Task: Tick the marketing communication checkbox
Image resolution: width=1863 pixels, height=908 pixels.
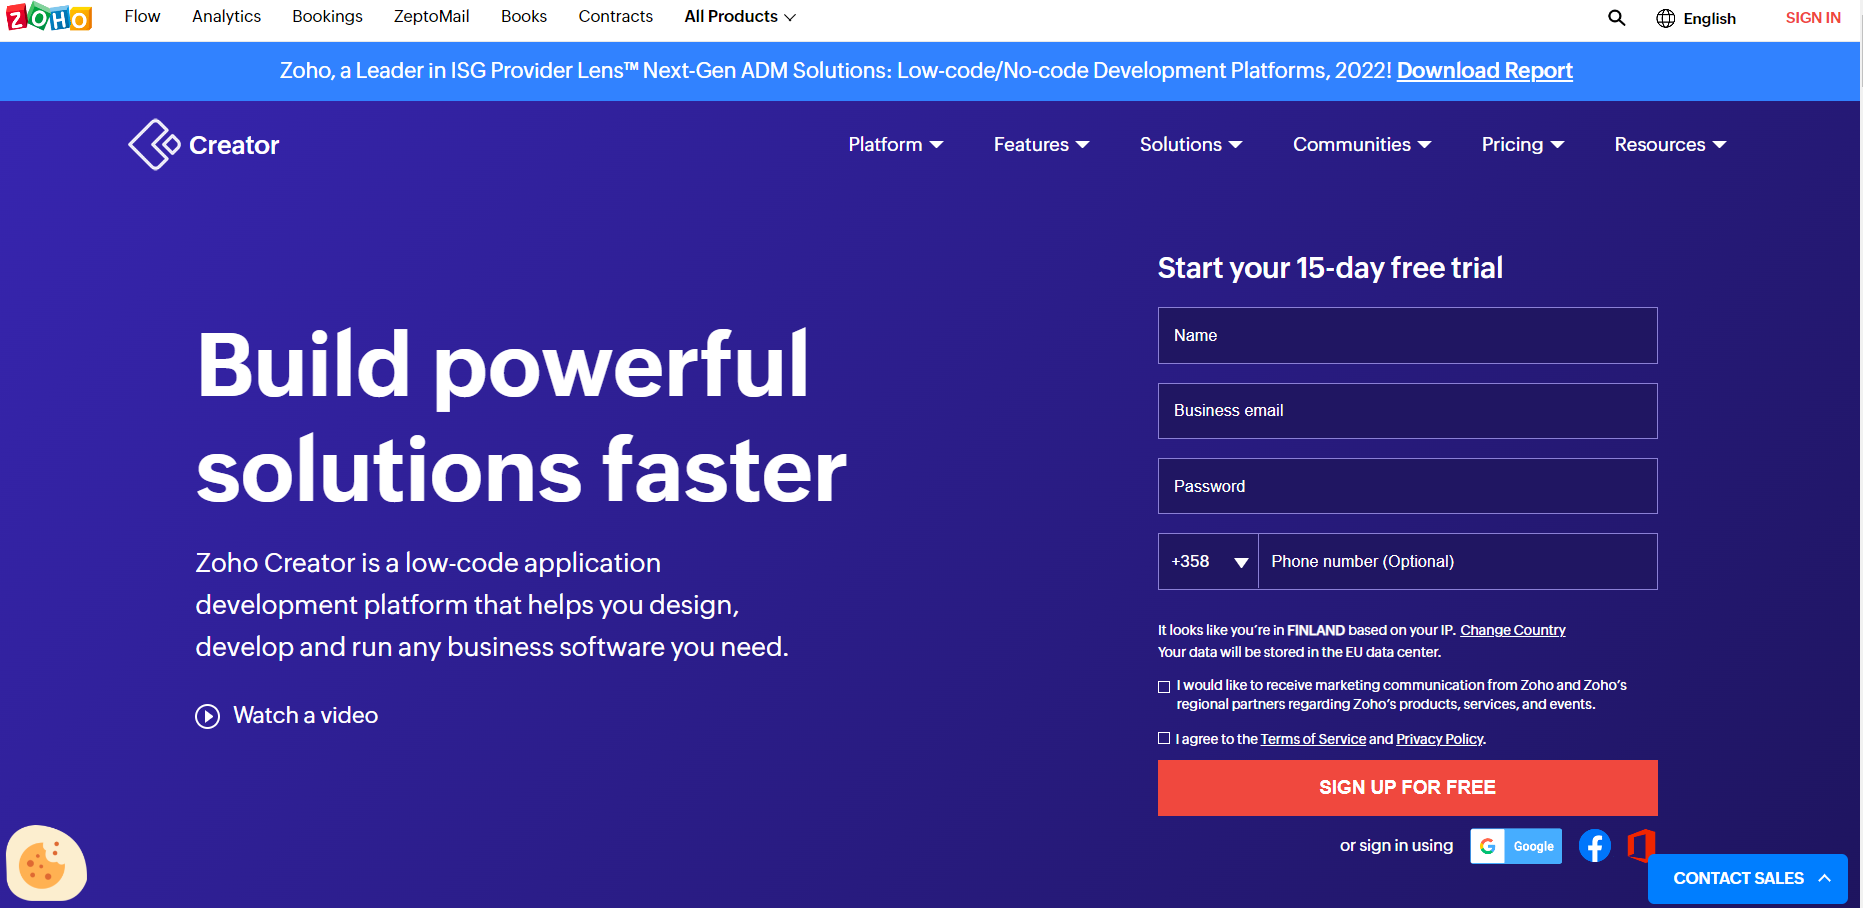Action: [1164, 687]
